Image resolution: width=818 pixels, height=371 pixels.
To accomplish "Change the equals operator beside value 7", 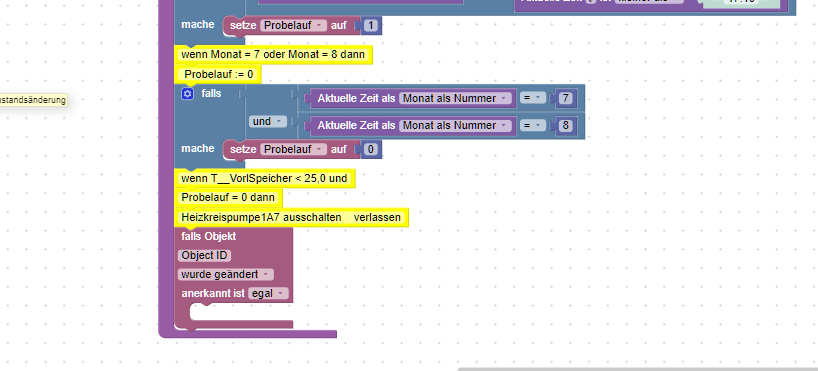I will coord(533,98).
